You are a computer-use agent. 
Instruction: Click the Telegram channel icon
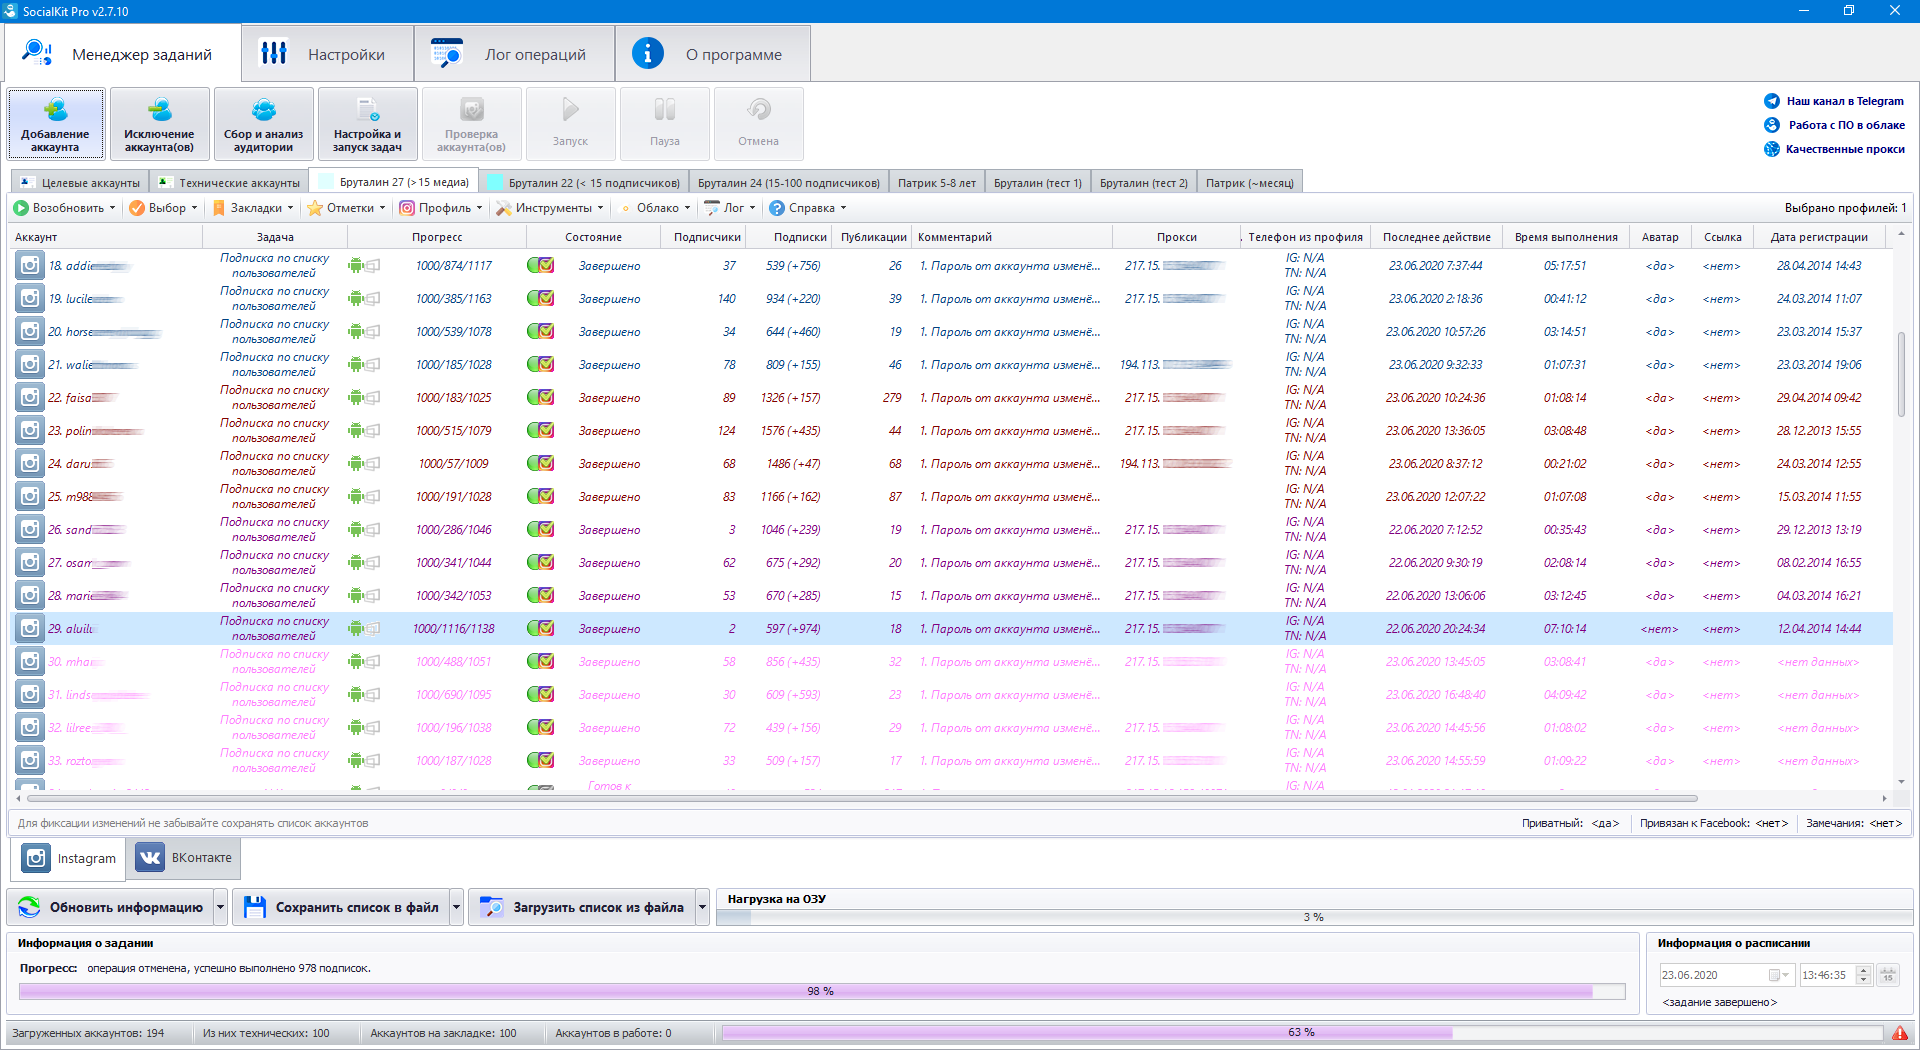[x=1772, y=101]
